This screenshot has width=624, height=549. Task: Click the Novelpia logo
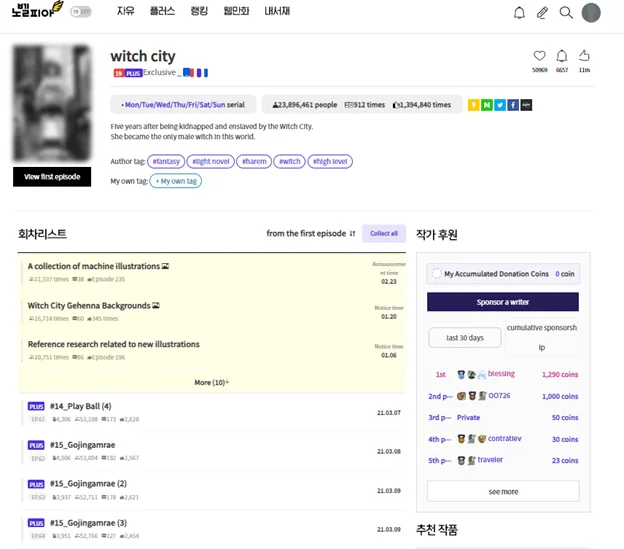click(x=37, y=10)
